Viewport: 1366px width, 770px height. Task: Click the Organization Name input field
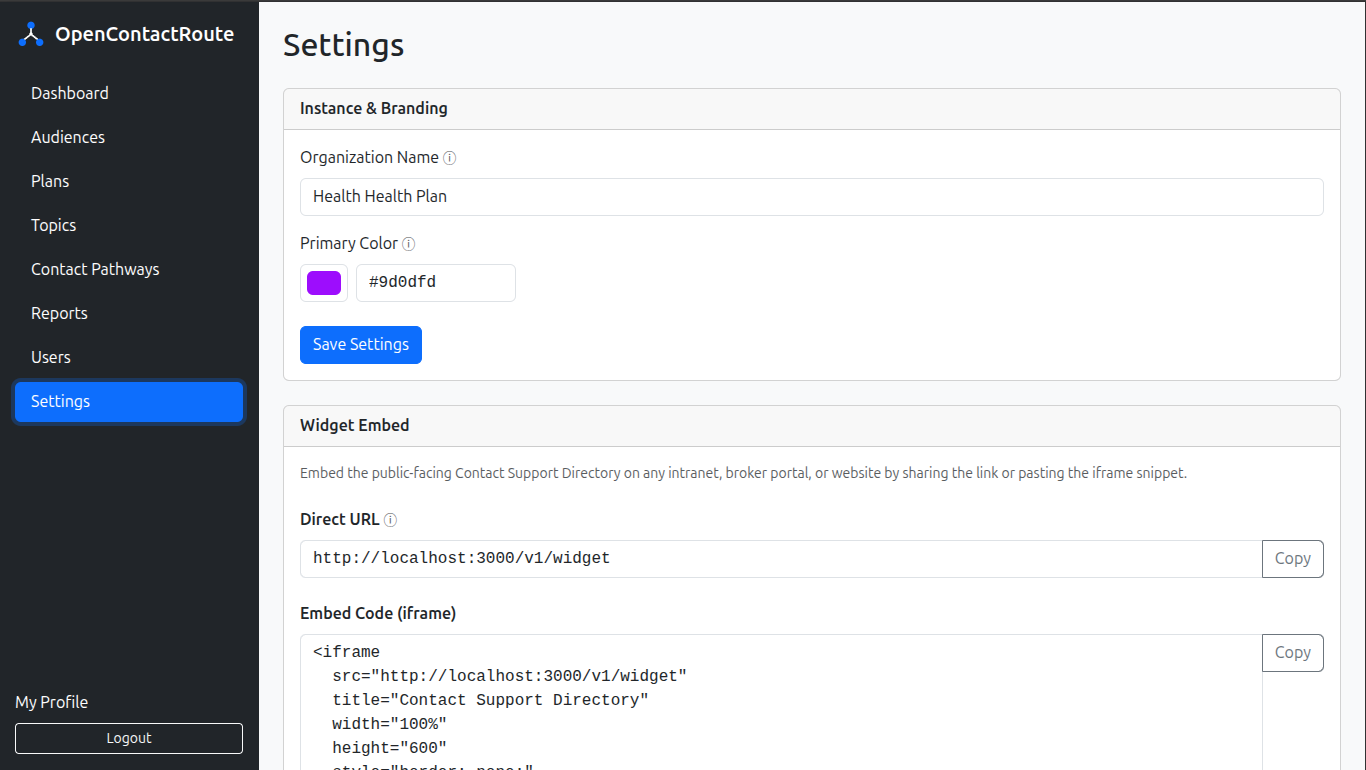pos(811,196)
